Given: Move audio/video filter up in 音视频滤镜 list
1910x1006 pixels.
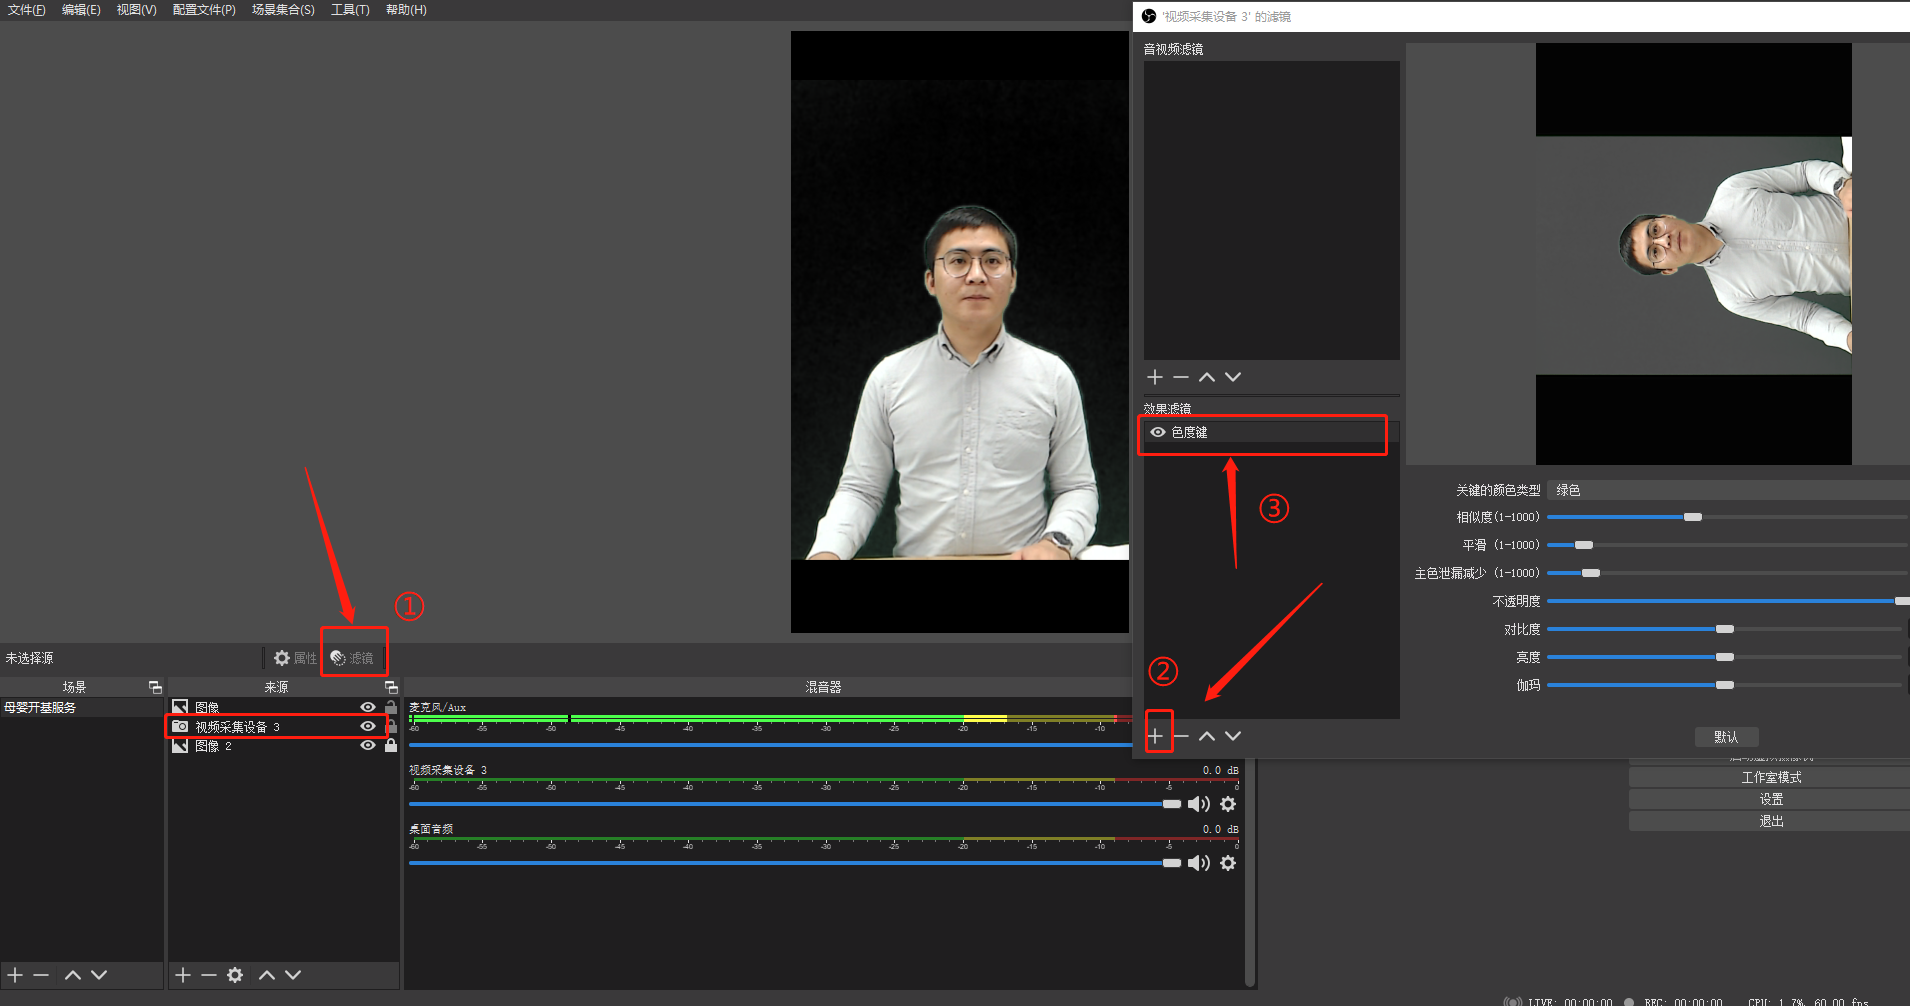Looking at the screenshot, I should 1207,377.
